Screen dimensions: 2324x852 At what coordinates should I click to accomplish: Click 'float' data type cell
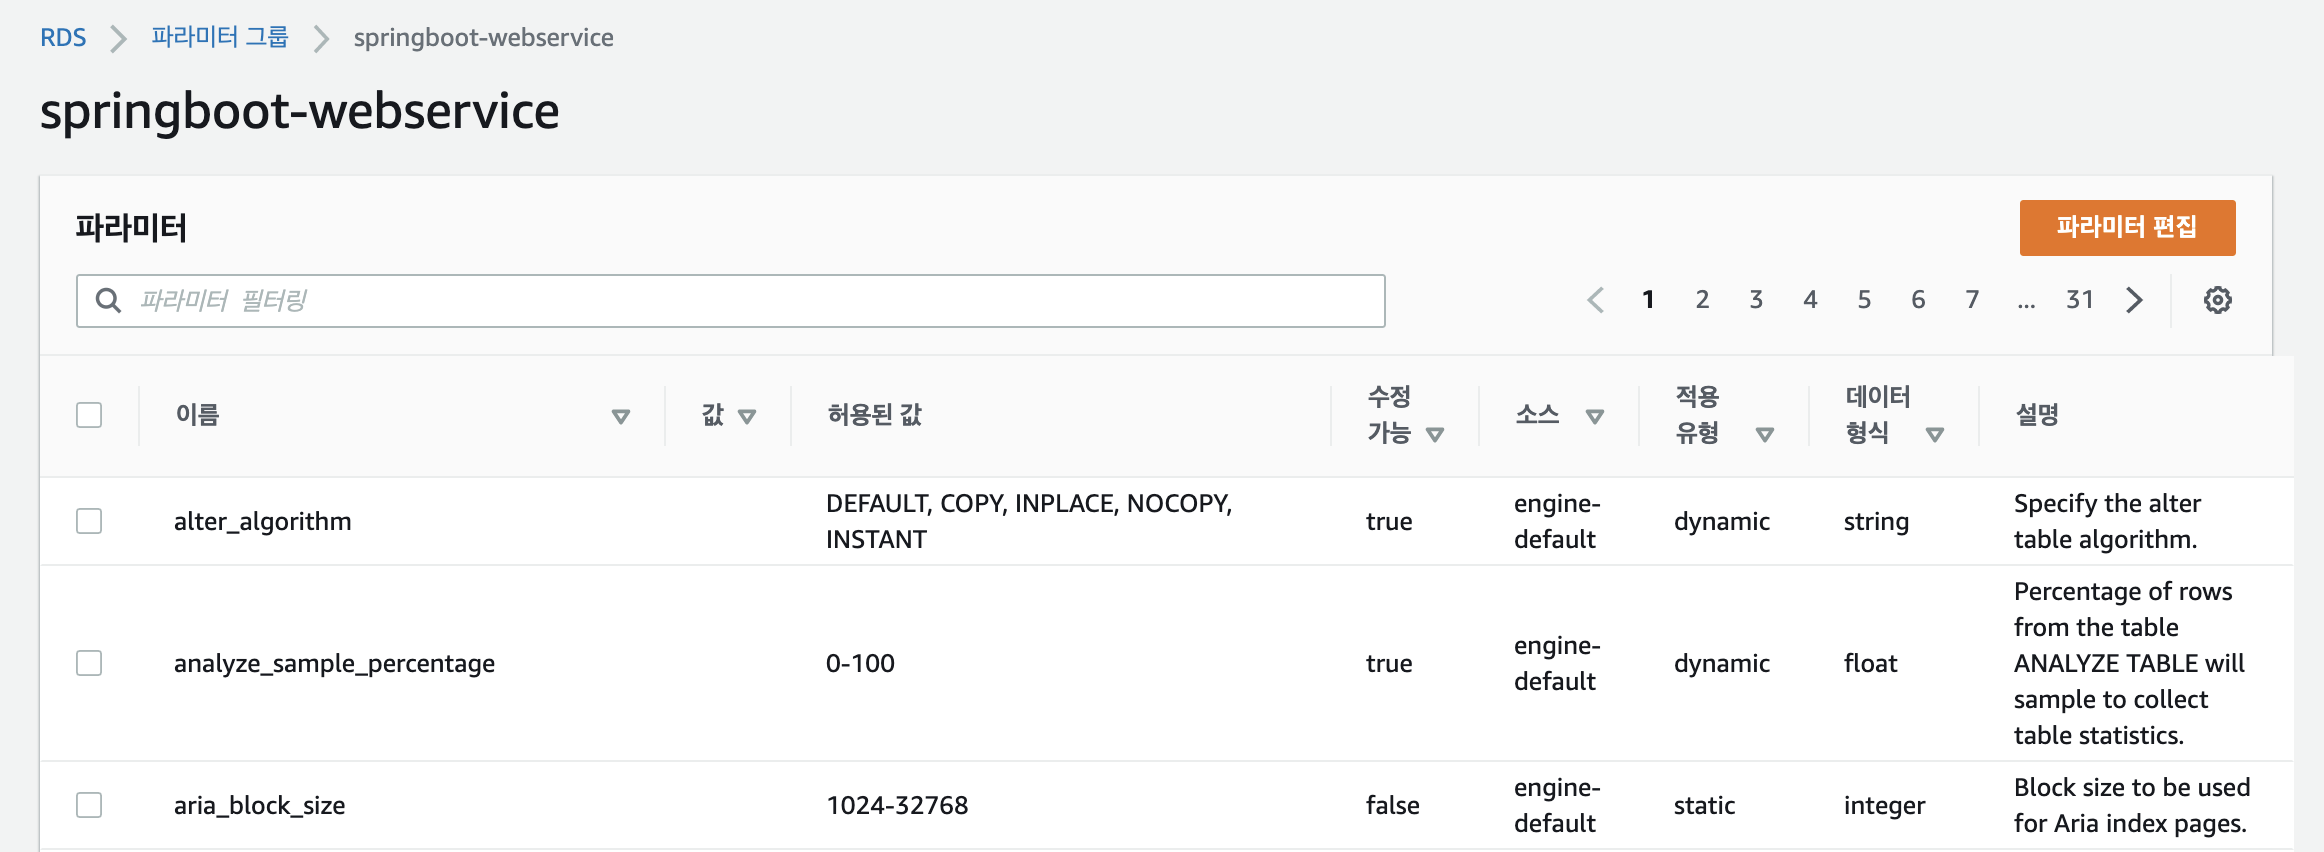point(1870,664)
